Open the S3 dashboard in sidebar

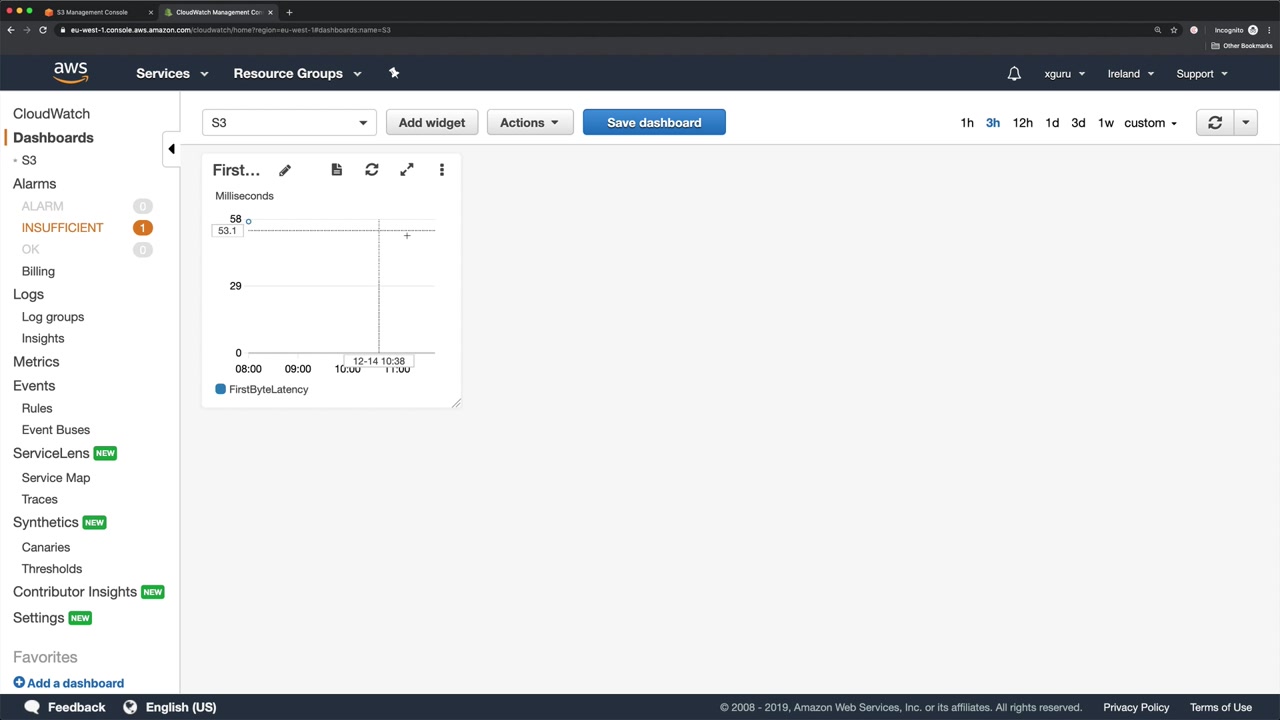tap(29, 160)
